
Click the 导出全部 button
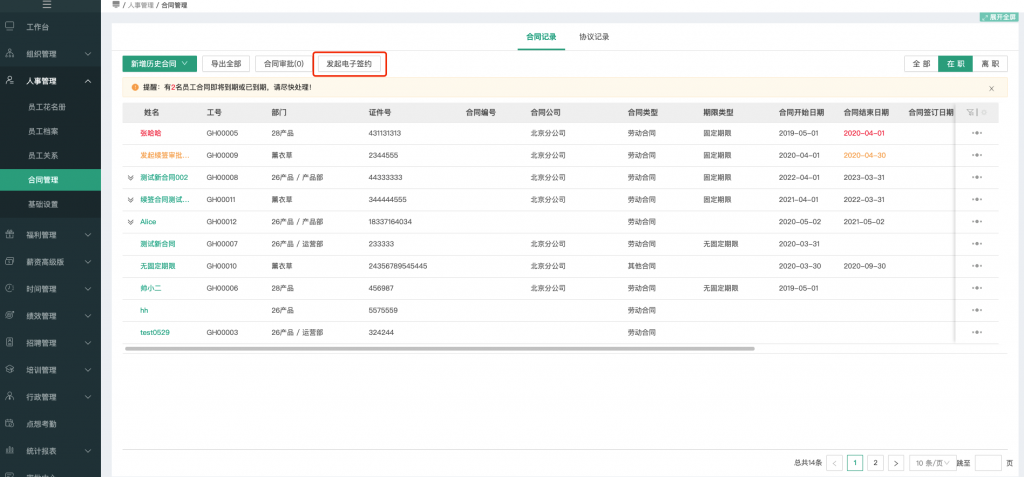tap(226, 63)
